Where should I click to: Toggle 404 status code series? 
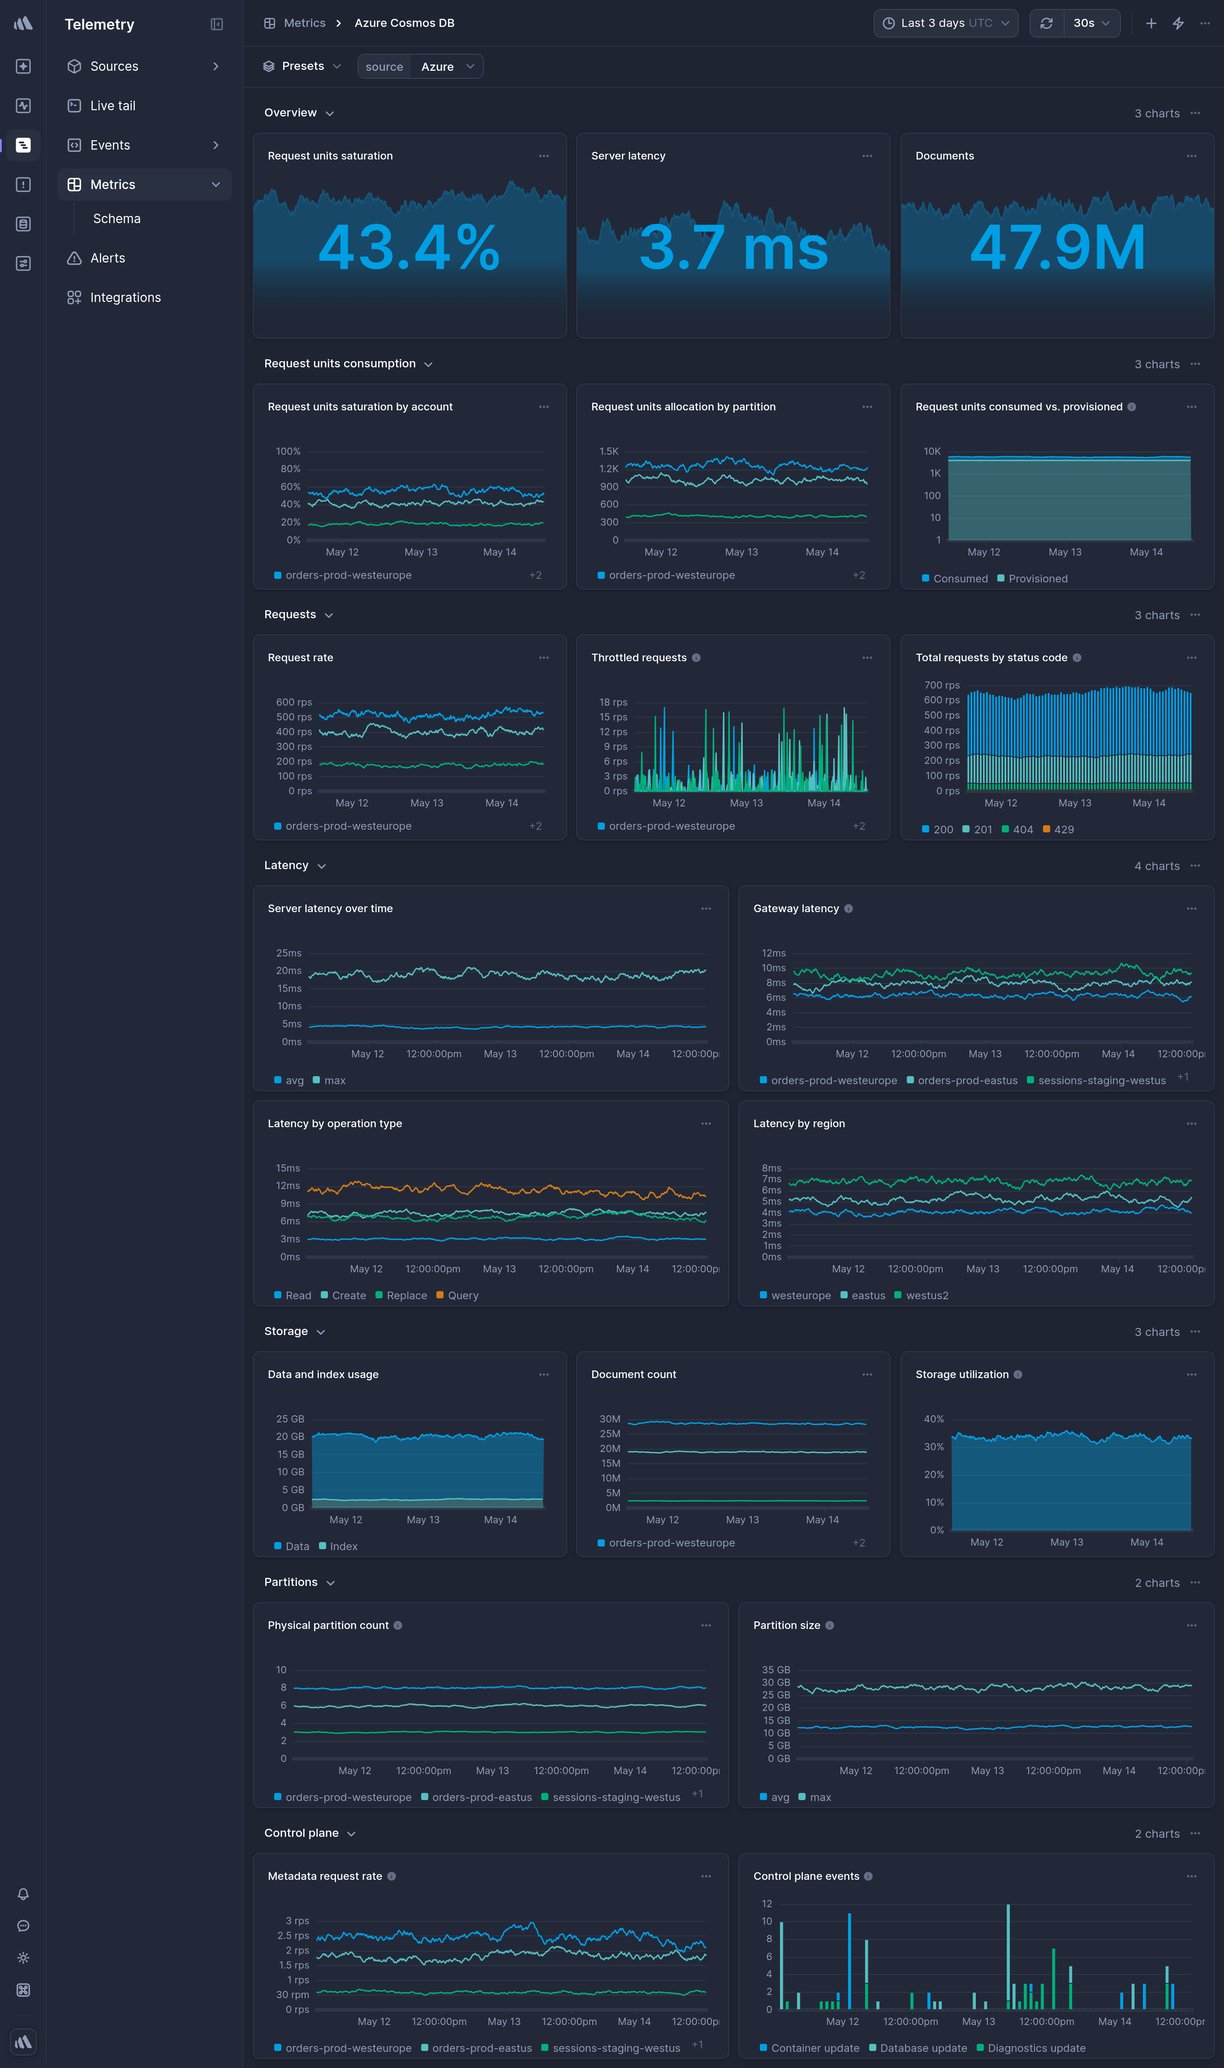[x=1017, y=830]
